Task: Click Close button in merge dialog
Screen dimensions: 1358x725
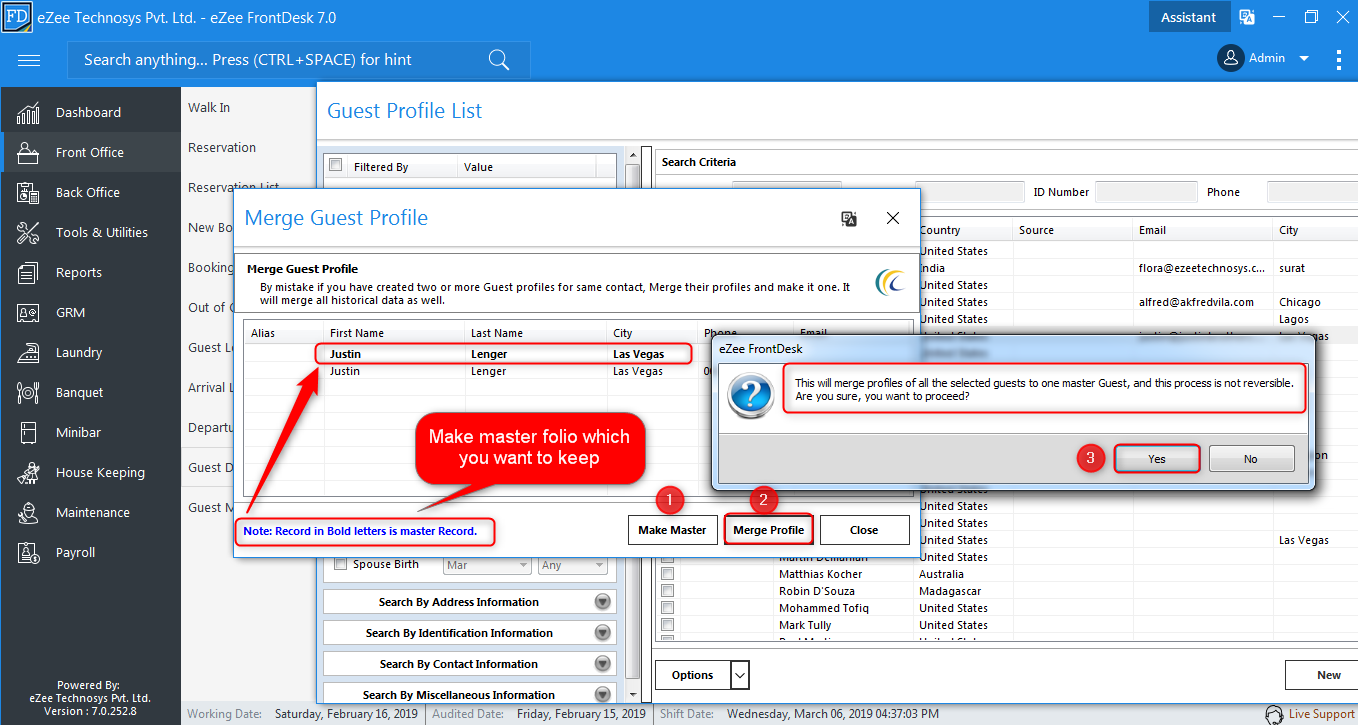Action: click(864, 530)
